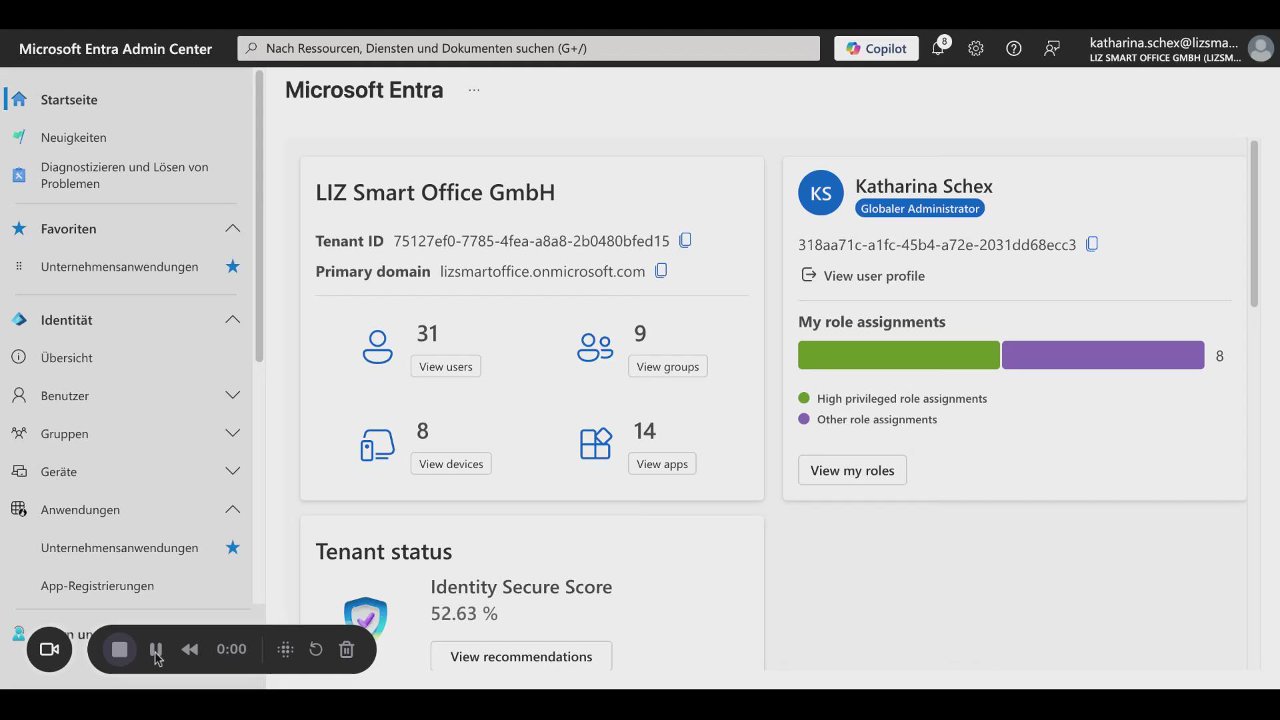The image size is (1280, 720).
Task: Click the KS profile avatar
Action: pos(821,194)
